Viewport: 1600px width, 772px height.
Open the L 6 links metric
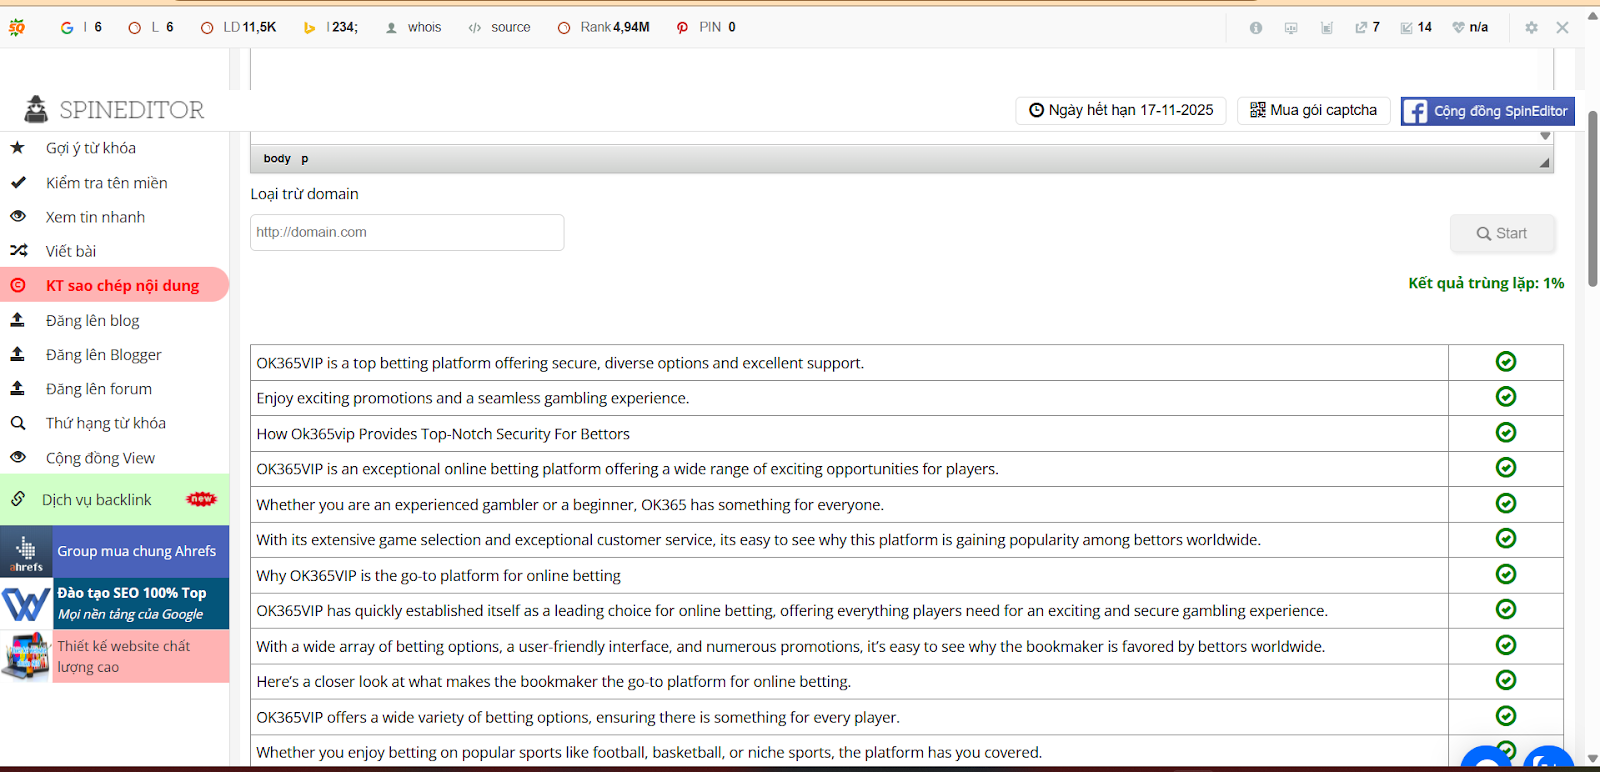(x=151, y=27)
